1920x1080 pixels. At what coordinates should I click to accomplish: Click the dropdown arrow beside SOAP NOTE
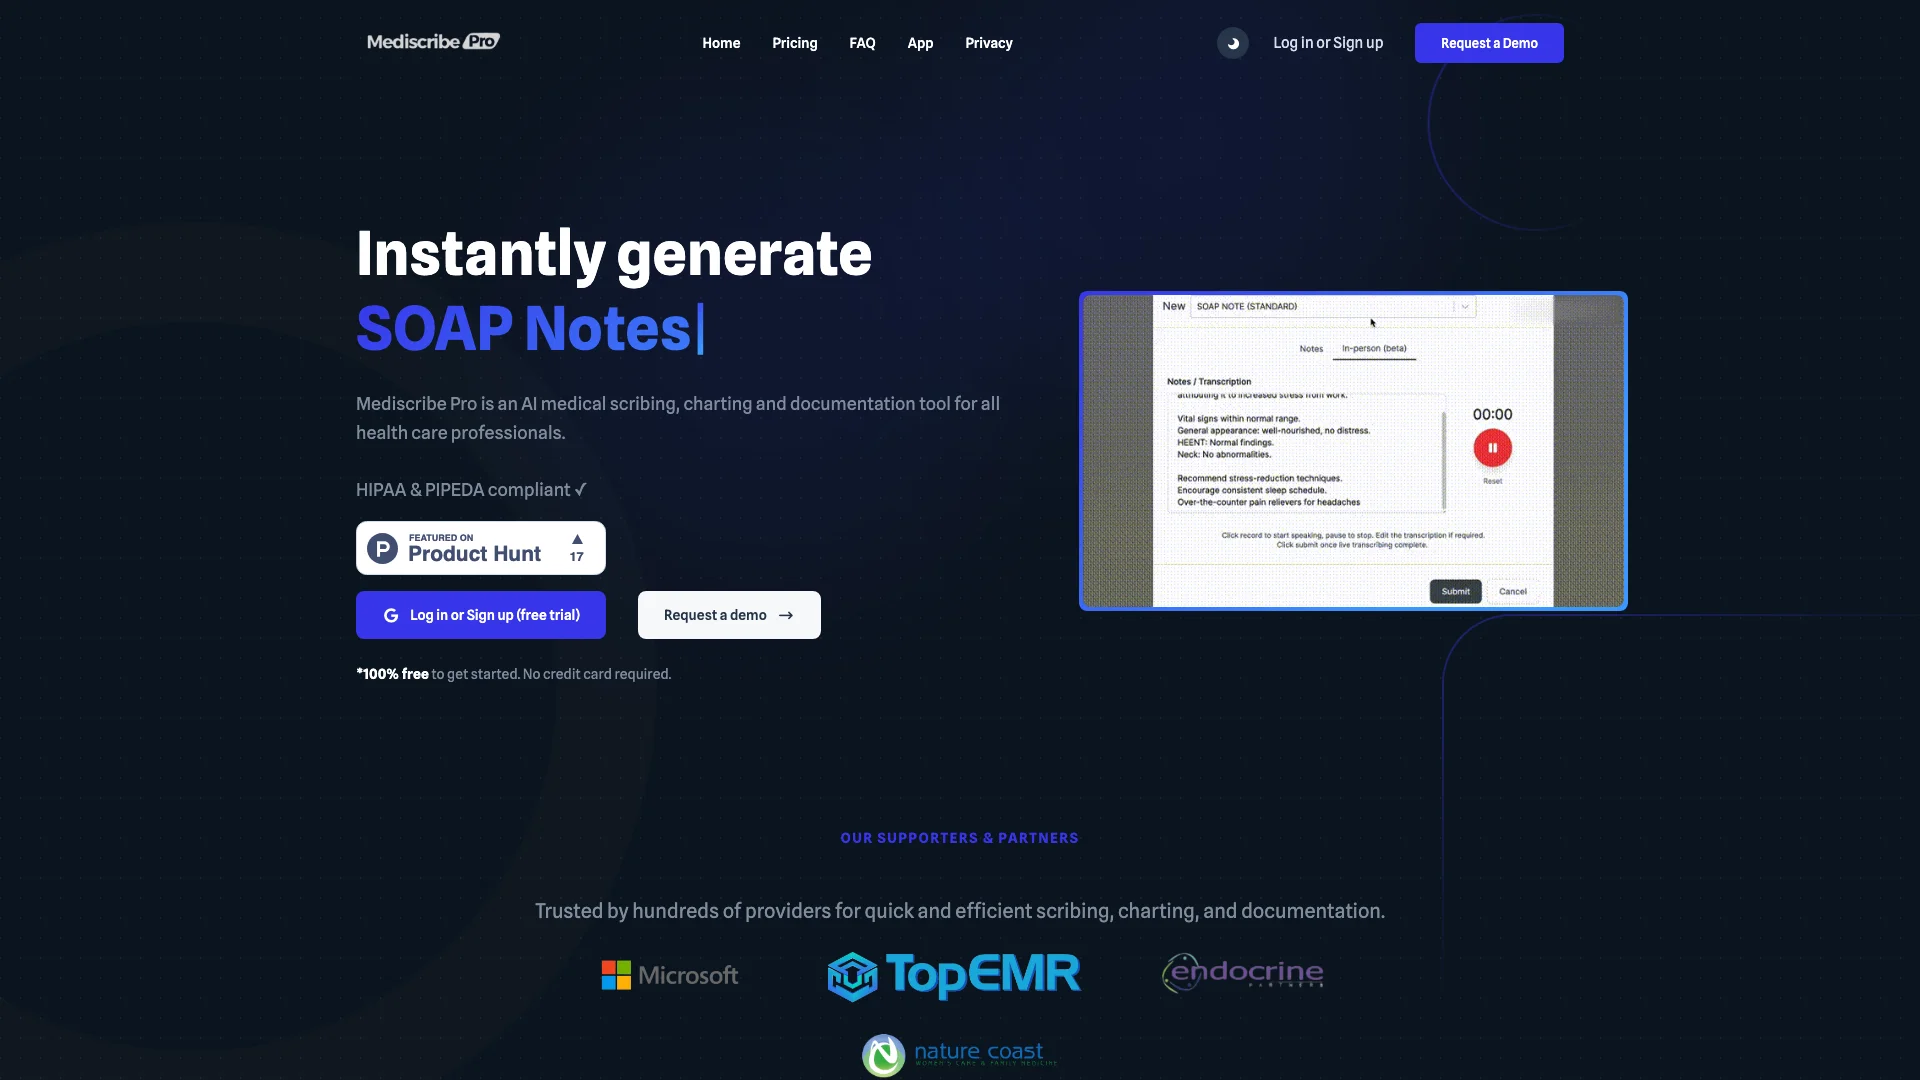point(1465,306)
